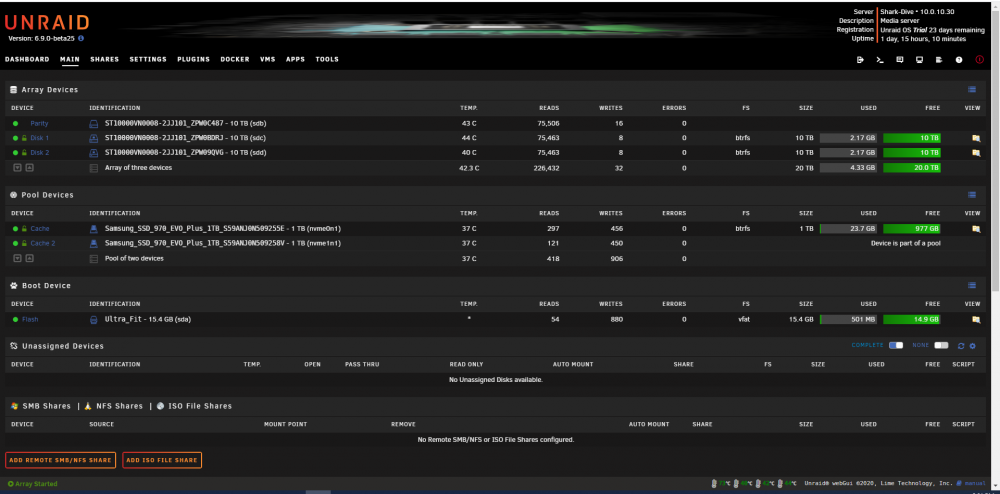Open the Disk 1 device link
Screen dimensions: 1000x494
[x=40, y=138]
